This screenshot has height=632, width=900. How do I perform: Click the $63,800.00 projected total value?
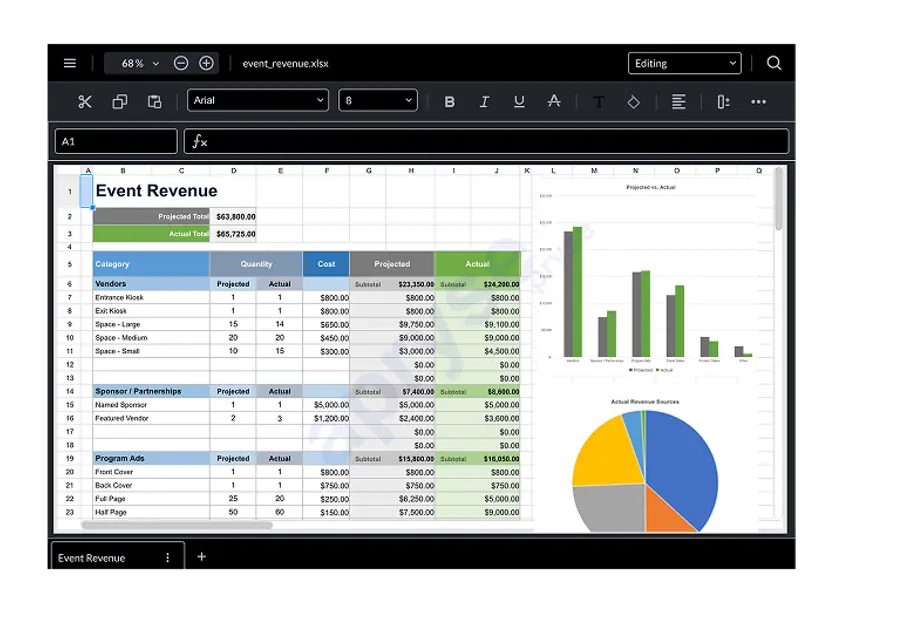pos(234,216)
